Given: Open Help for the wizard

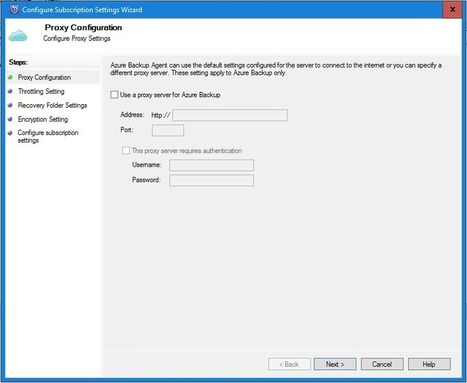Looking at the screenshot, I should (x=429, y=364).
